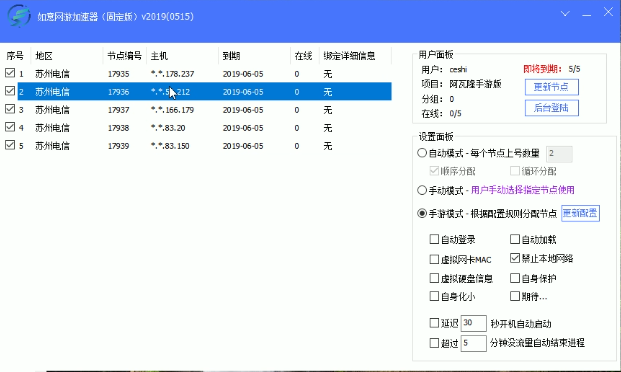Click the 更新节点 button
The width and height of the screenshot is (621, 372).
(552, 87)
